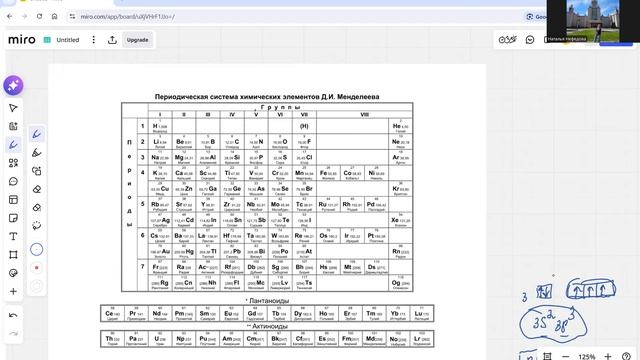Redo the last undone action

pos(13,333)
